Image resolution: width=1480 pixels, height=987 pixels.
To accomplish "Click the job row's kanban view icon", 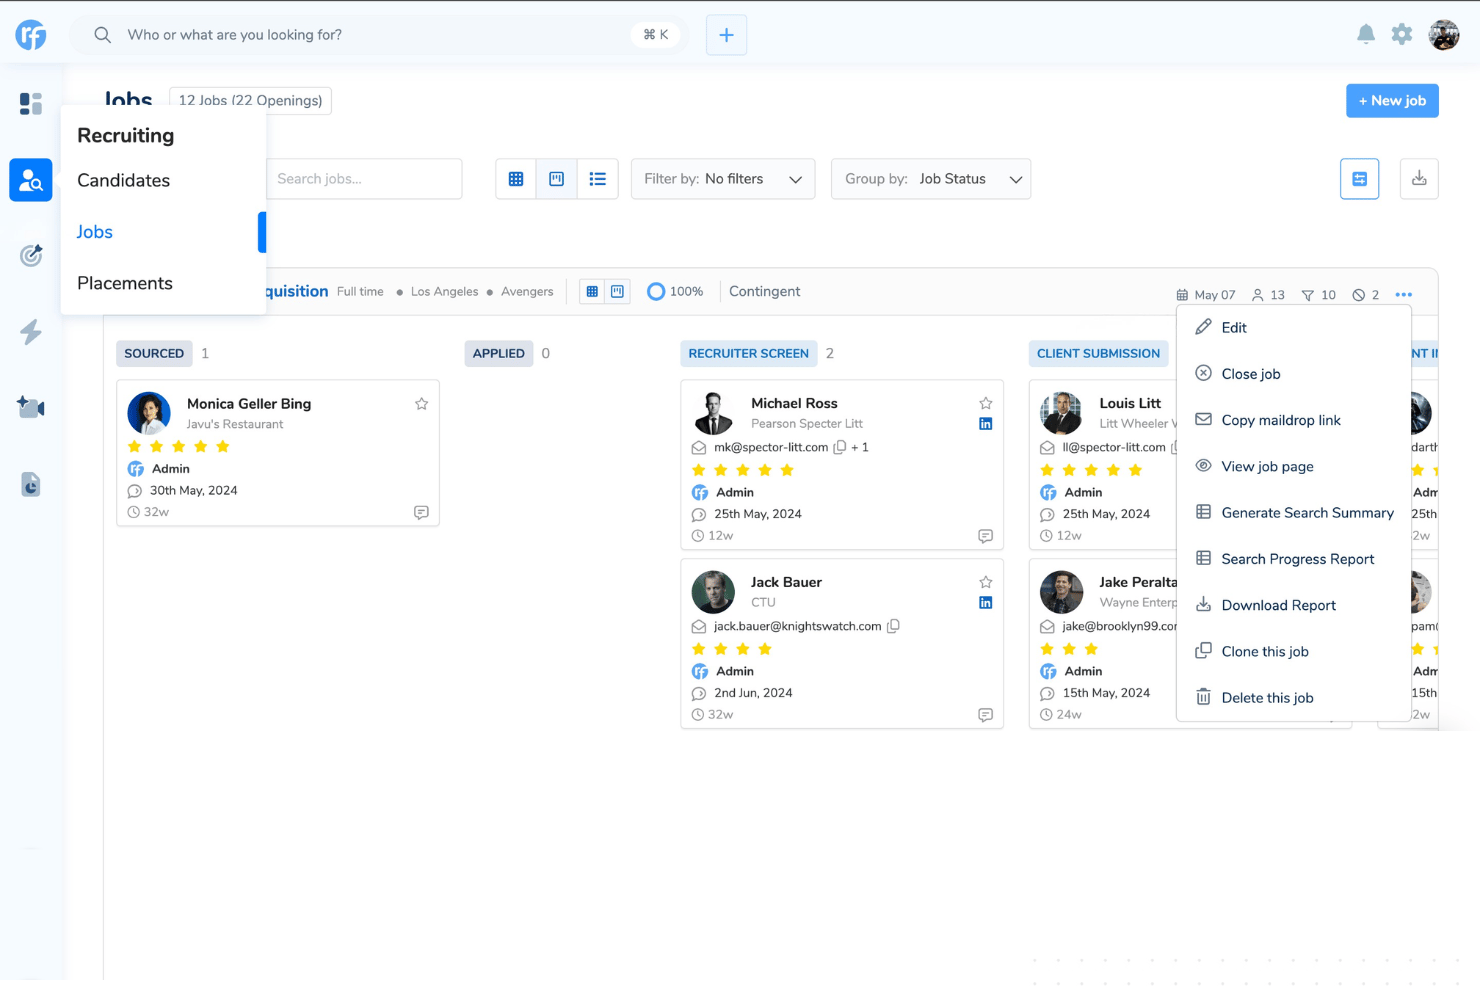I will 618,292.
